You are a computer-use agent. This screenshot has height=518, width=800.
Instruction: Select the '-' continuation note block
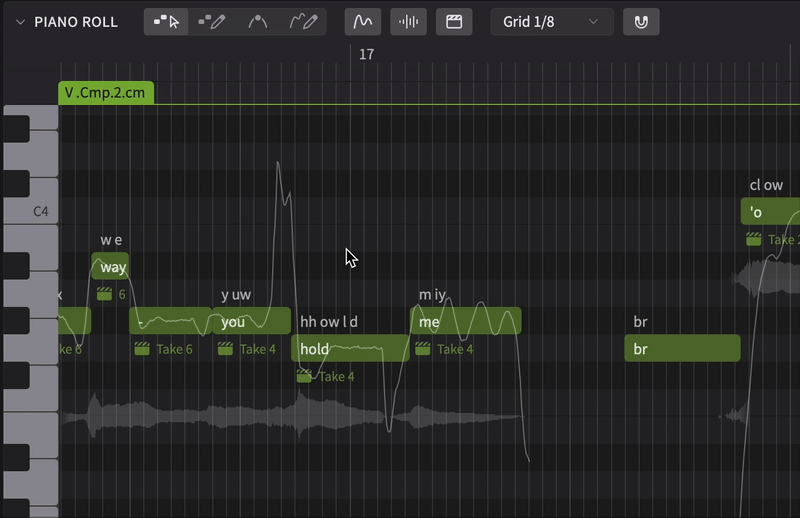click(x=170, y=321)
